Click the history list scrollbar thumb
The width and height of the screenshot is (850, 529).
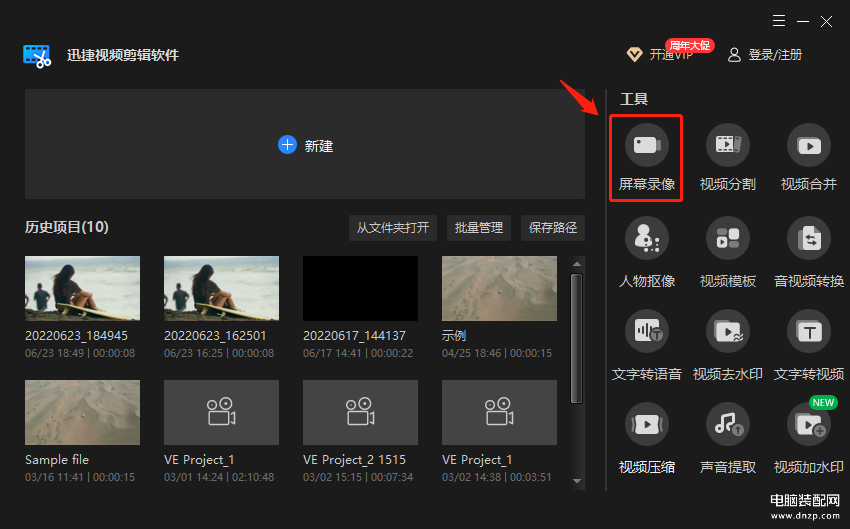click(x=577, y=339)
